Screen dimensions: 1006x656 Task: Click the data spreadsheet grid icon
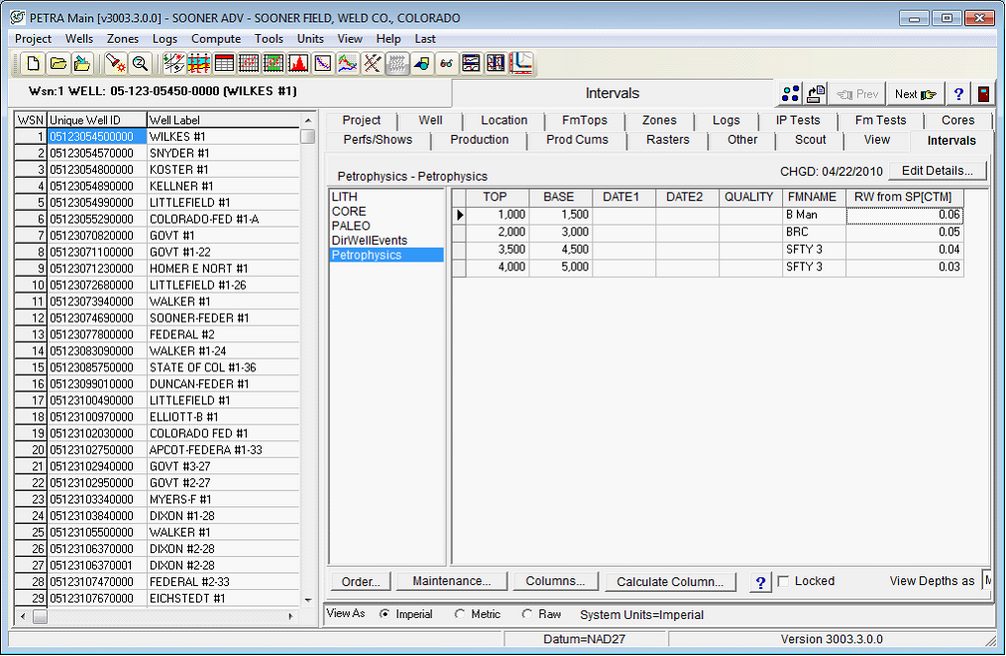[224, 63]
